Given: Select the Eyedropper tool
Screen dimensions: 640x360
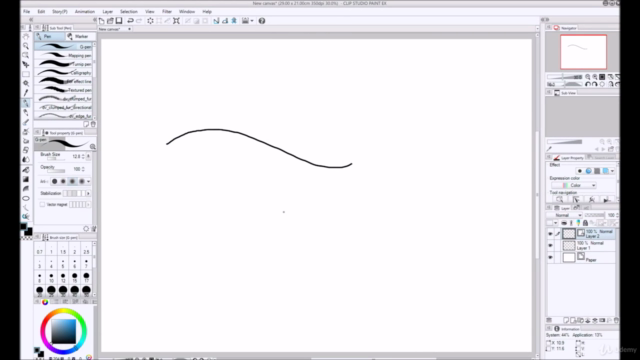Looking at the screenshot, I should click(26, 93).
